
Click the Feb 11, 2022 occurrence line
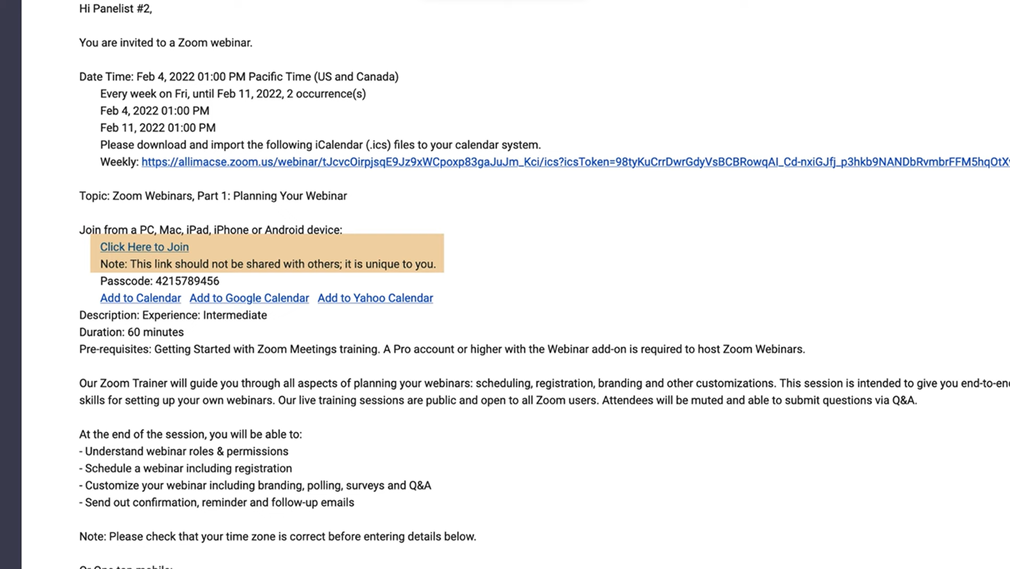click(x=158, y=128)
